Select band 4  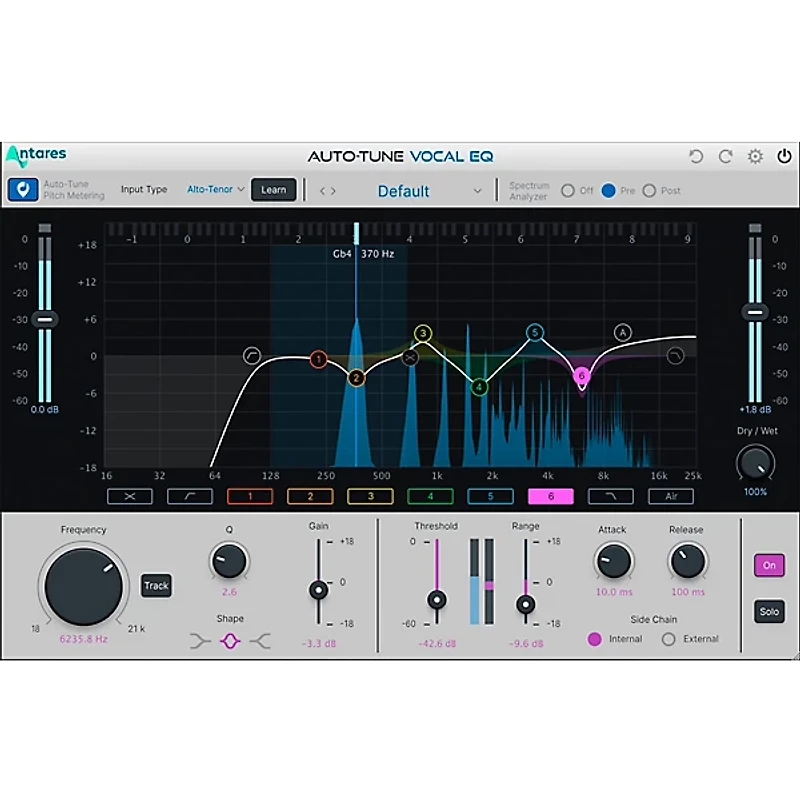pyautogui.click(x=430, y=496)
